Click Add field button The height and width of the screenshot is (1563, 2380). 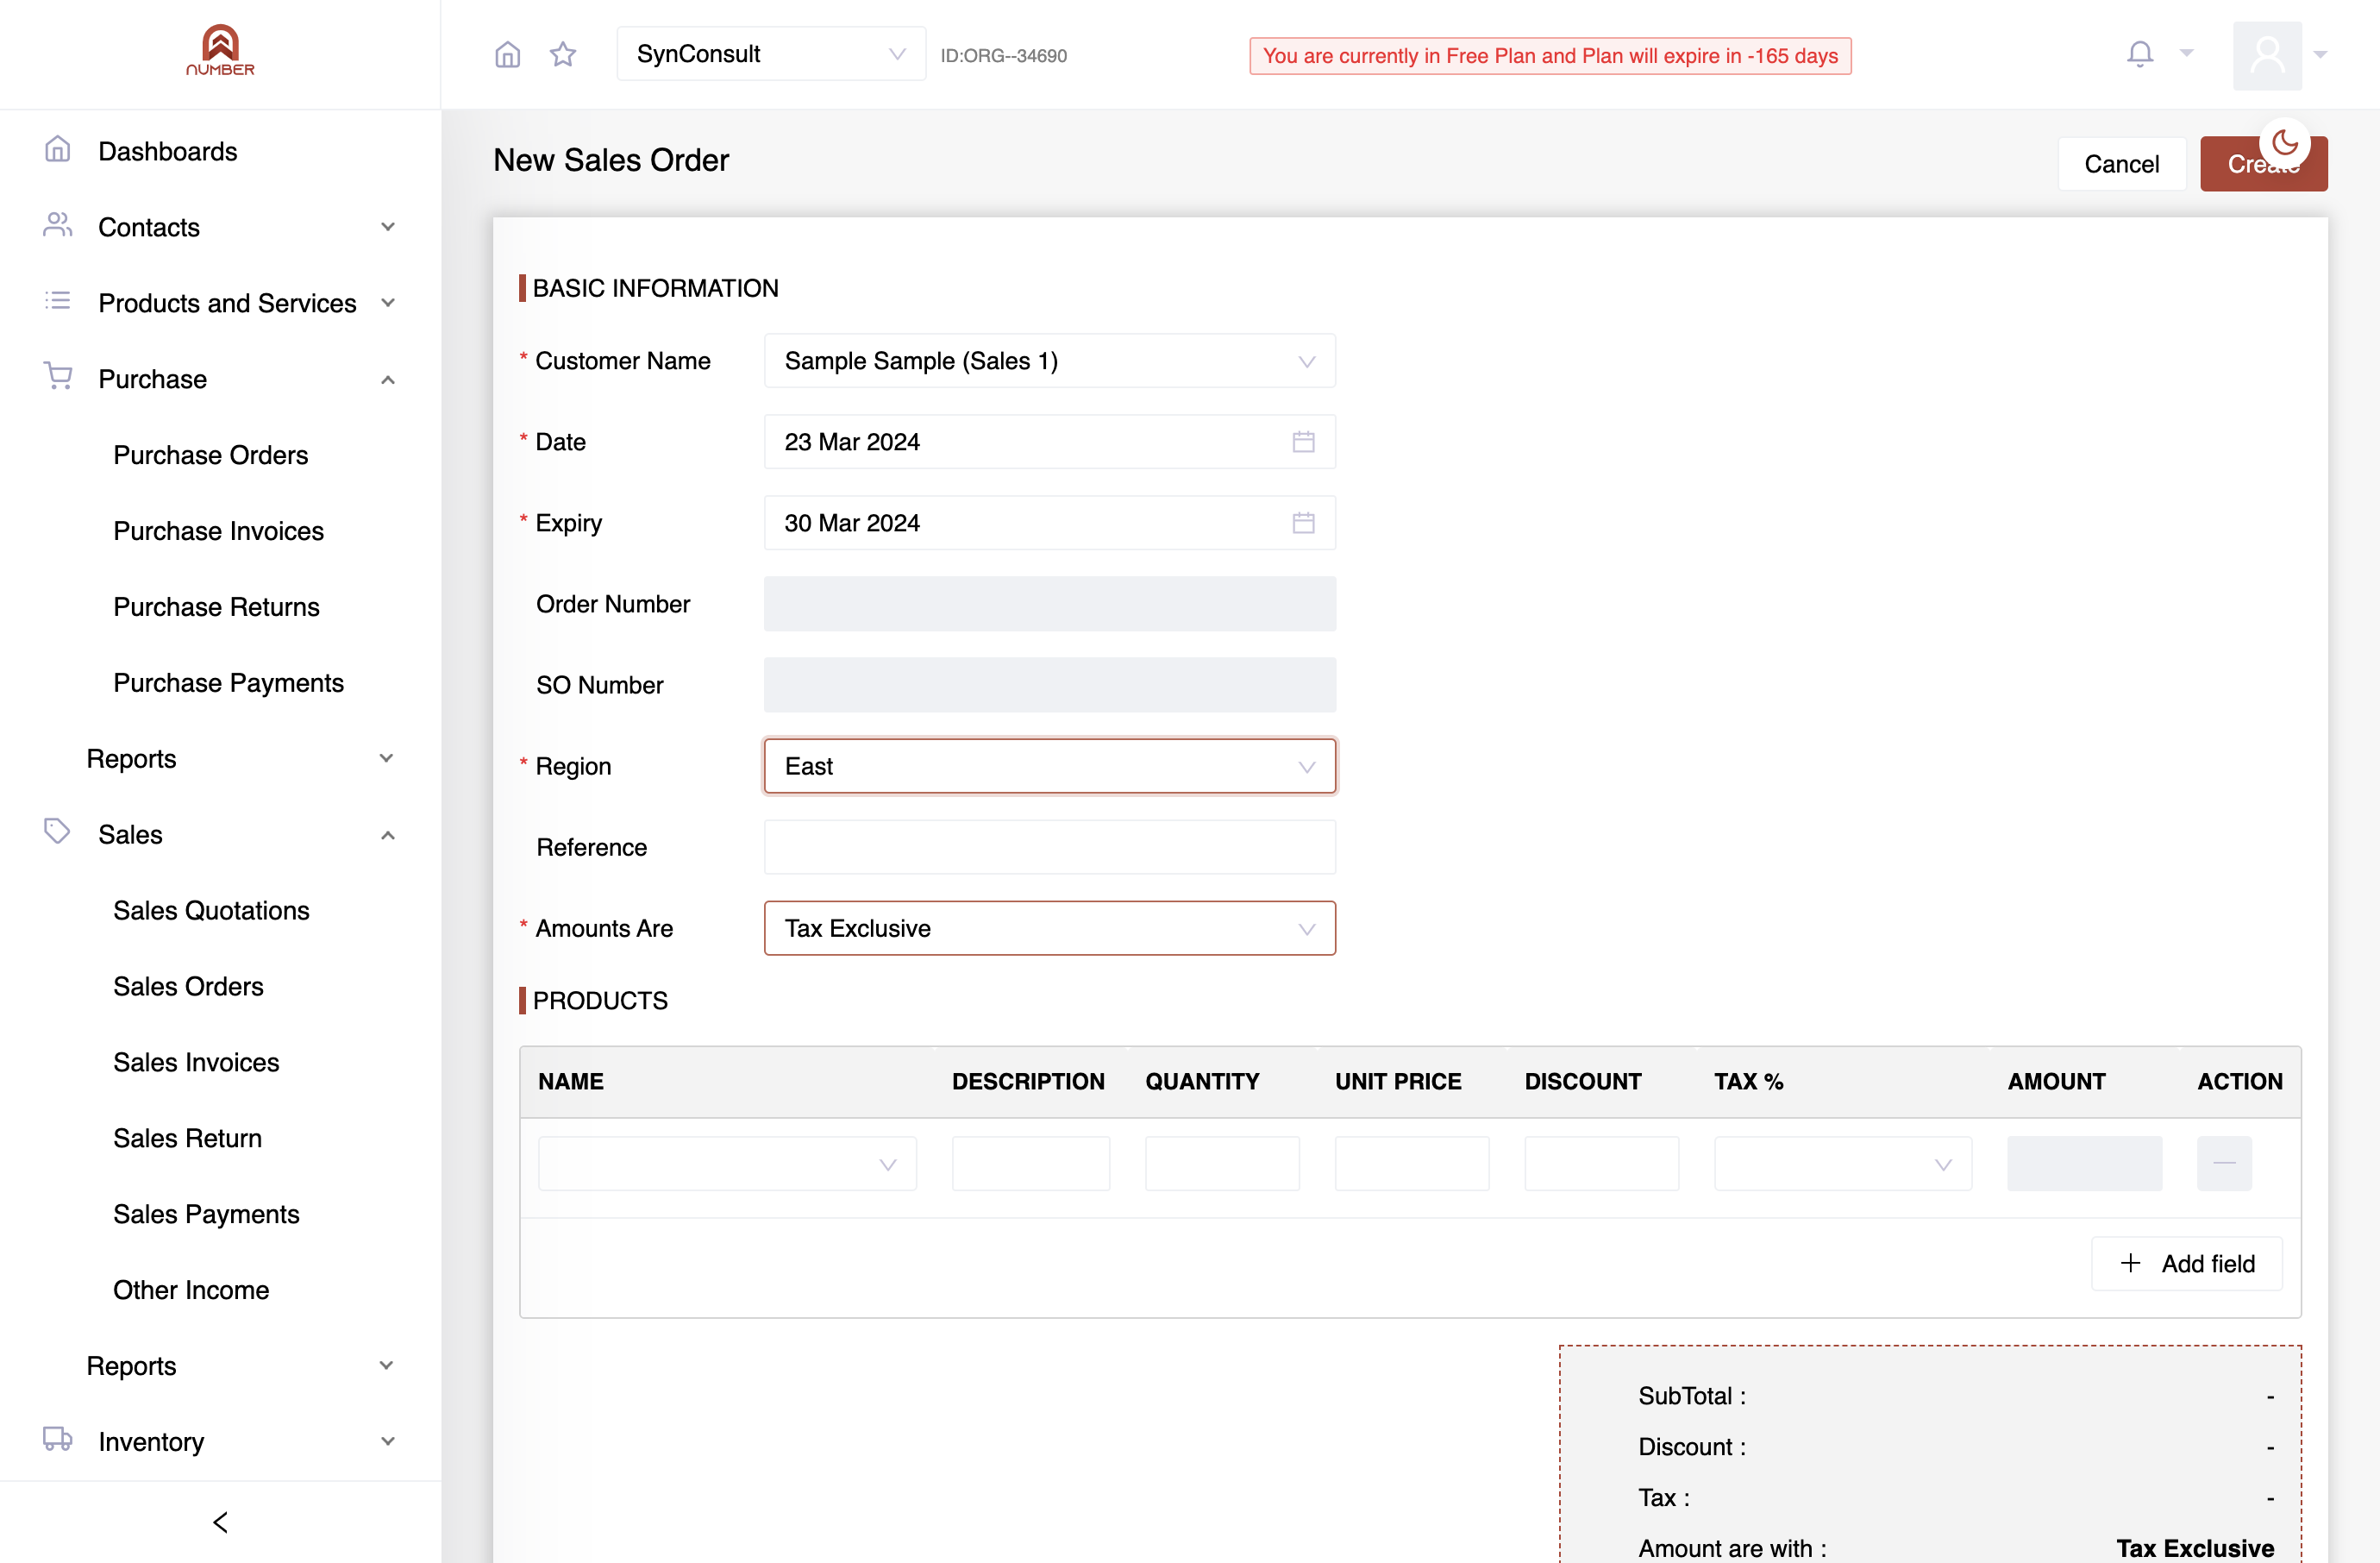2186,1264
